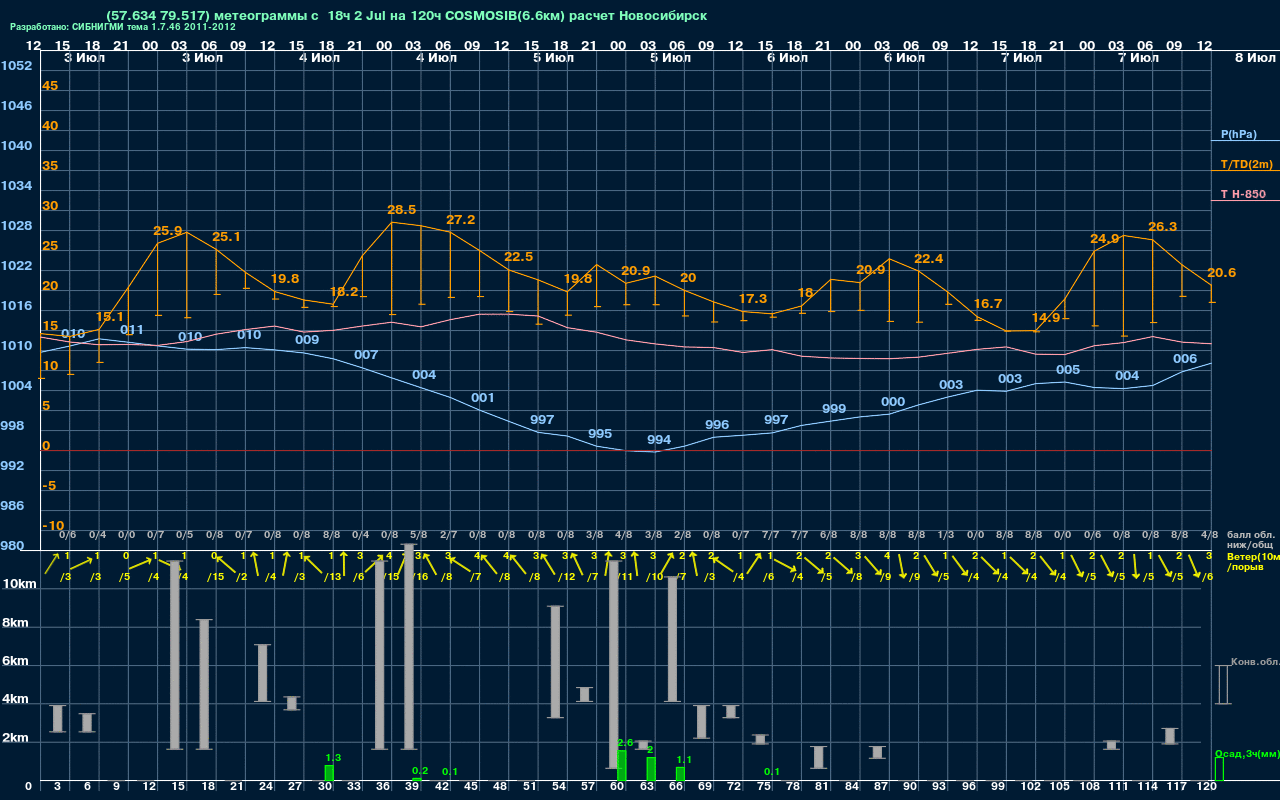
Task: Click the pressure label '009'
Action: tap(307, 340)
